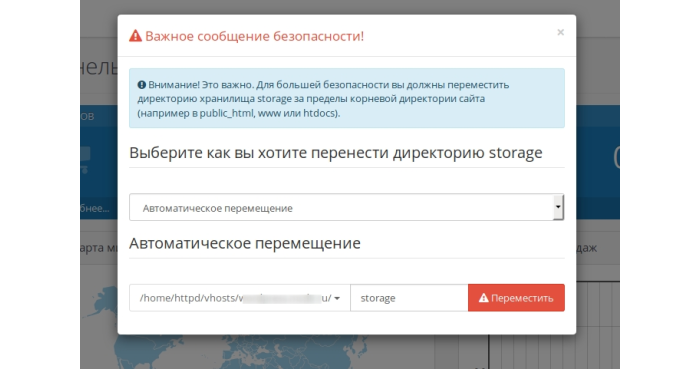
Task: Open the /home/httpd/vhosts path dropdown
Action: 240,298
